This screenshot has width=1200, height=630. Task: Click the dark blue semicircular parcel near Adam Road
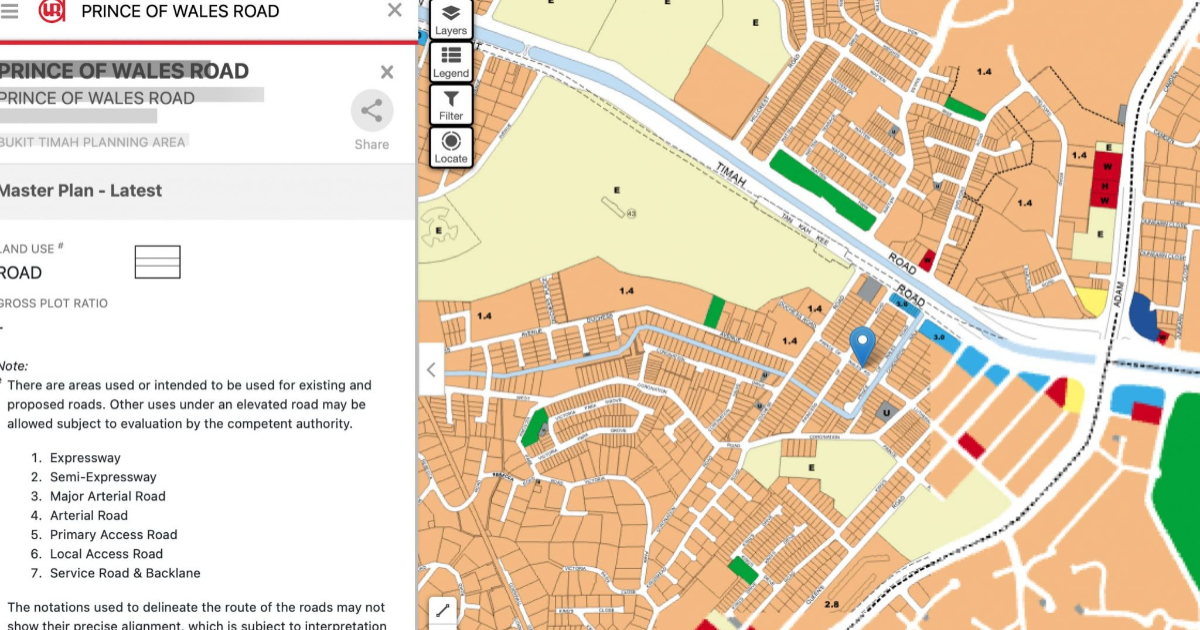pyautogui.click(x=1142, y=320)
